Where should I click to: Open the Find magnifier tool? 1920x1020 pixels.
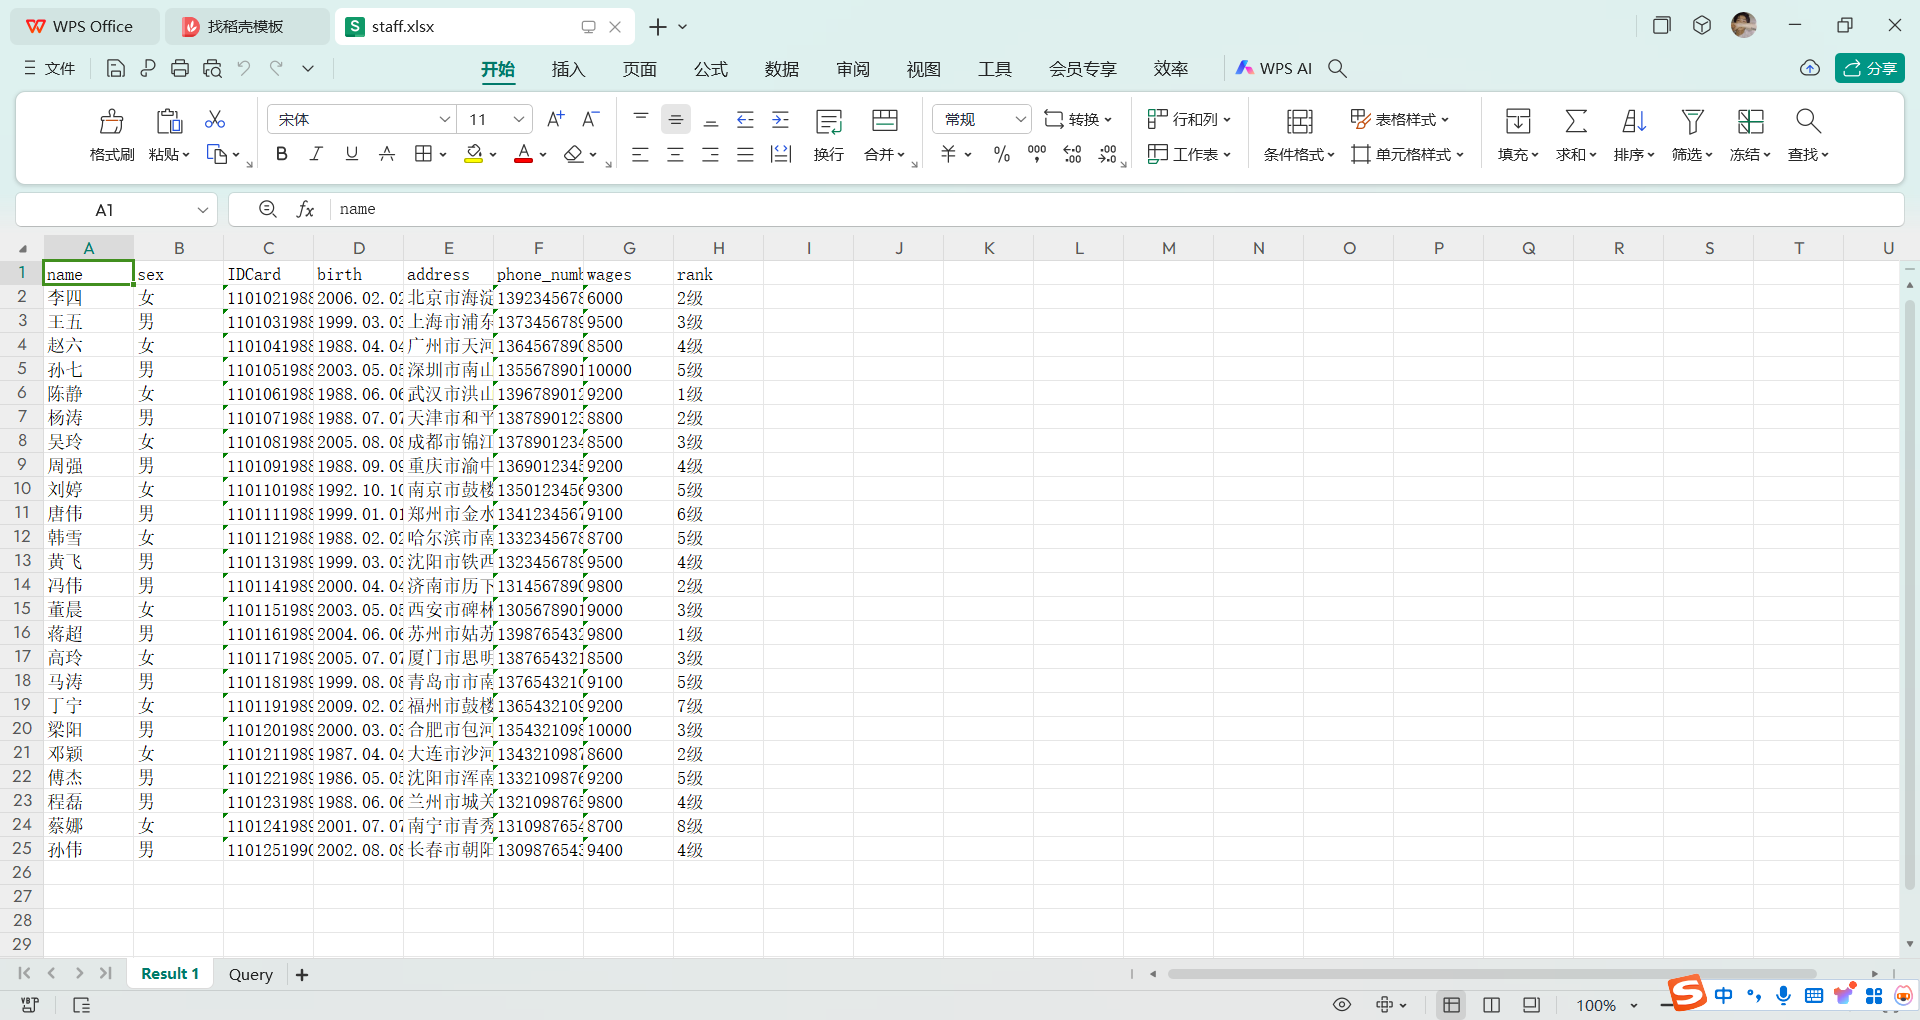1807,122
